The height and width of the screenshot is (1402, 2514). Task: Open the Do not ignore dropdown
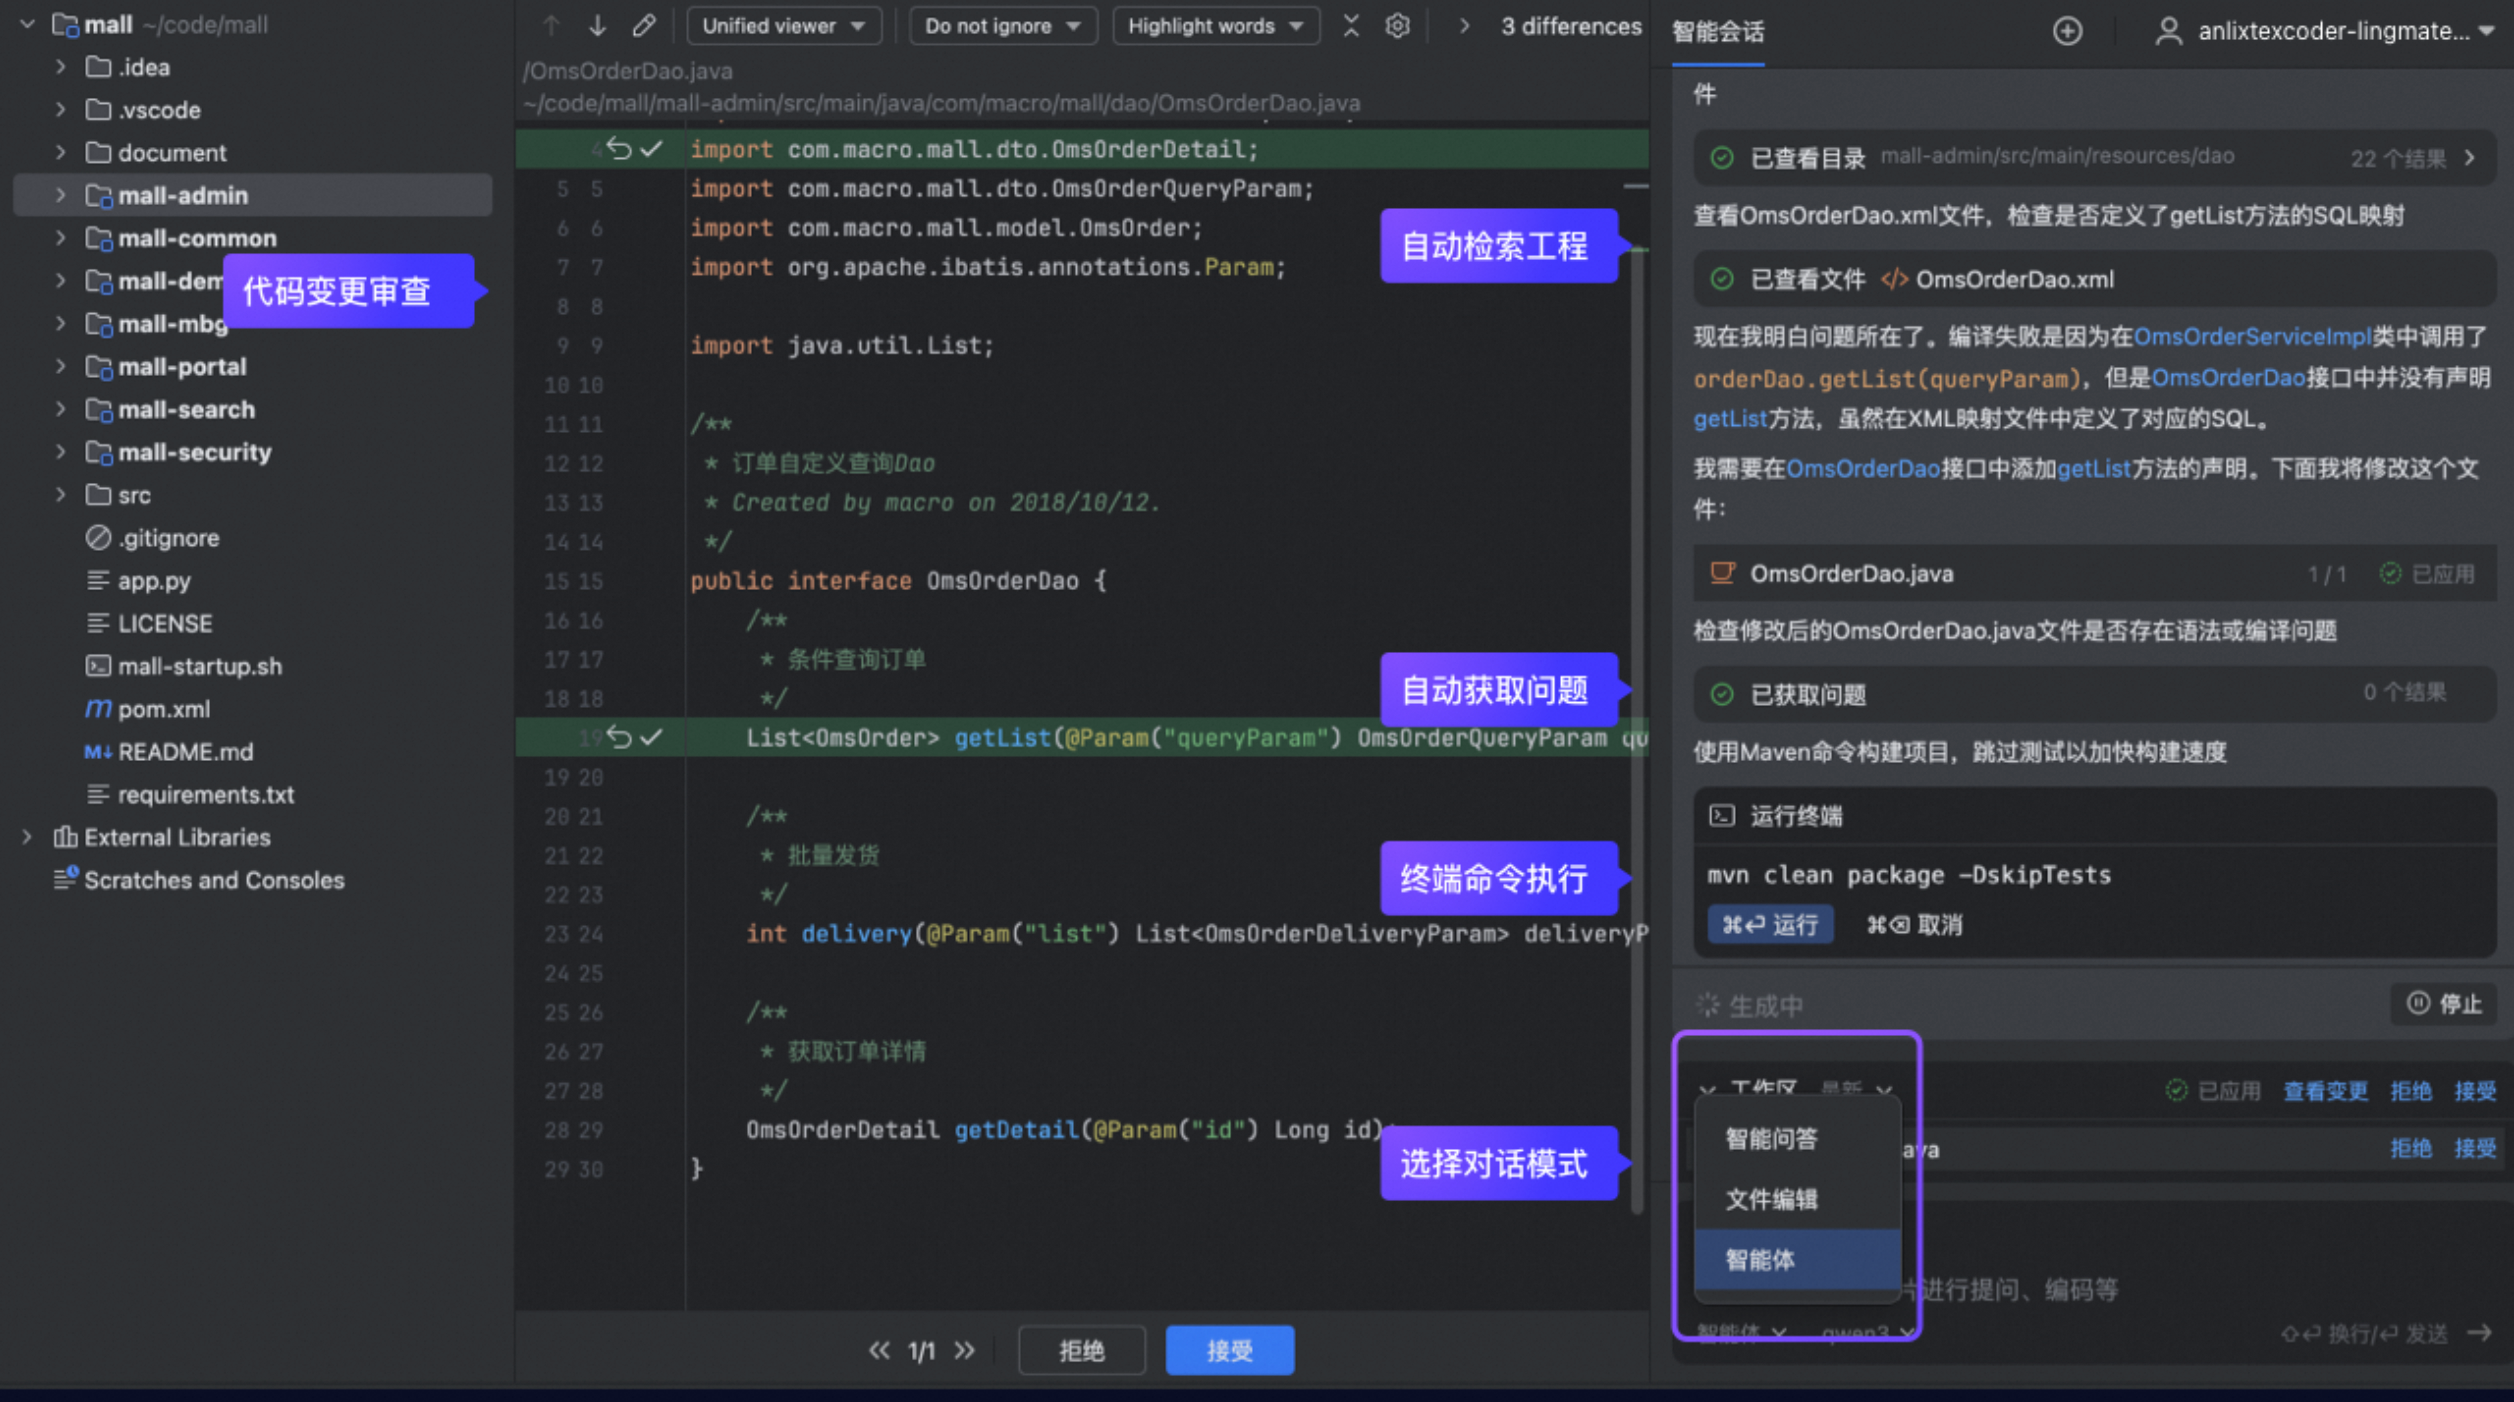click(1003, 26)
